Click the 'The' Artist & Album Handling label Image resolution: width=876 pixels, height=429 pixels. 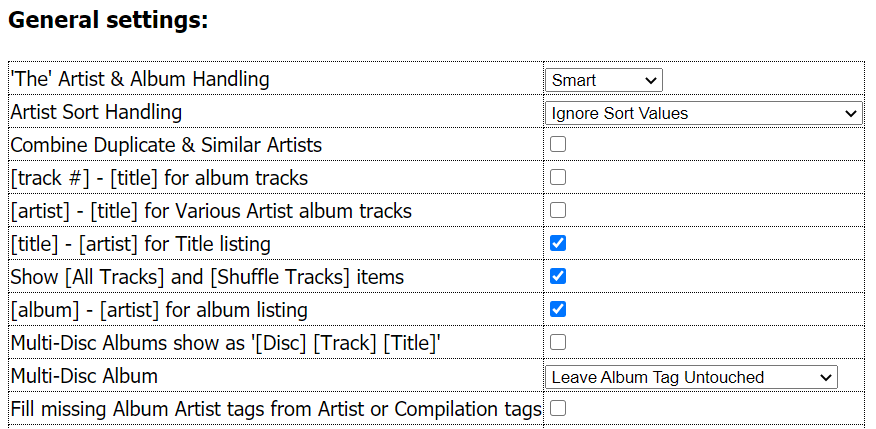tap(140, 79)
